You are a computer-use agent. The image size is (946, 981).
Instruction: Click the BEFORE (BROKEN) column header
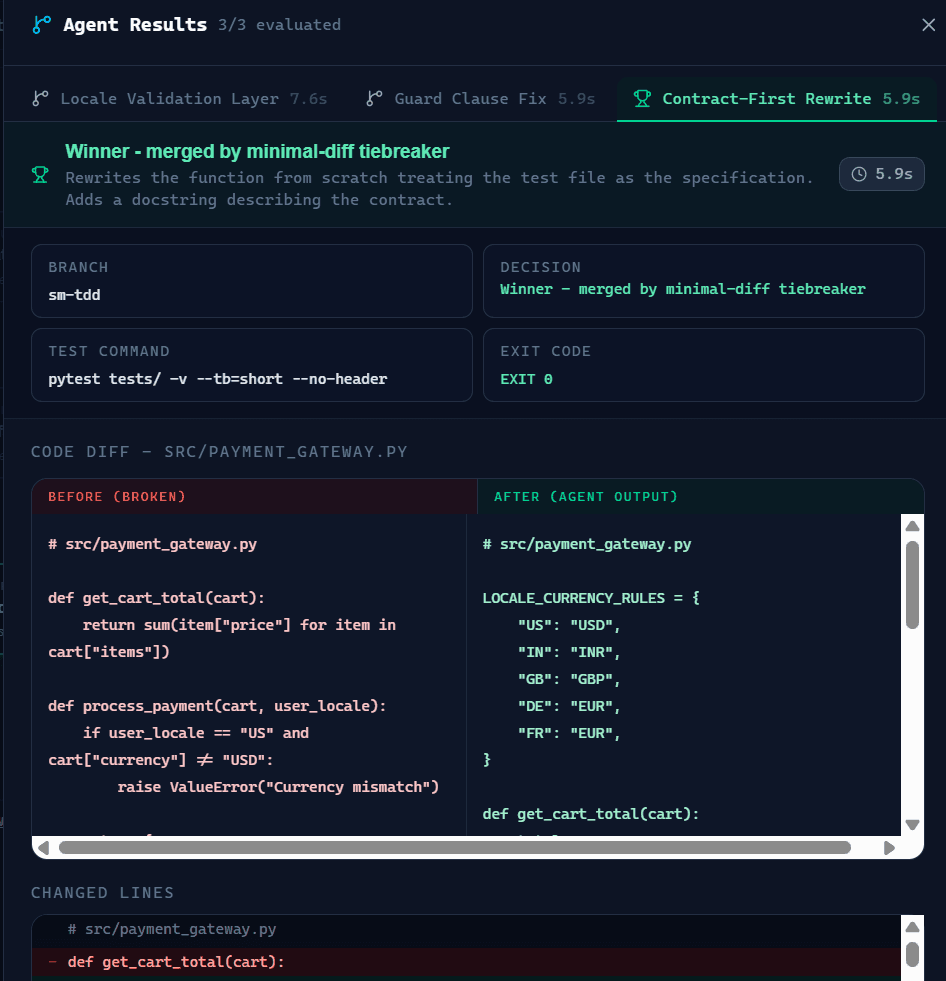coord(117,497)
